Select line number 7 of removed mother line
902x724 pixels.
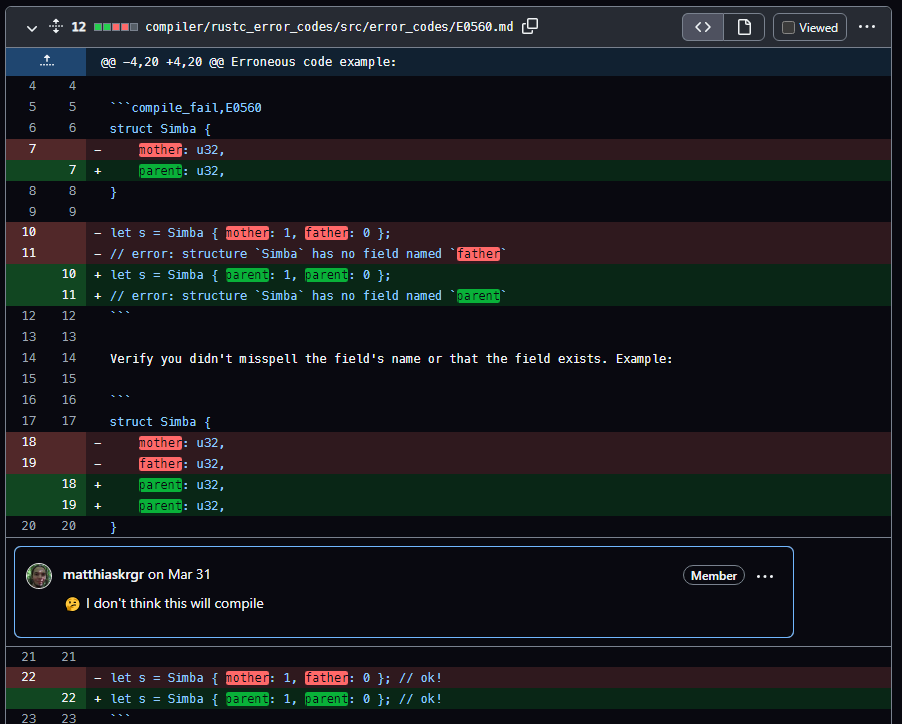[x=32, y=149]
